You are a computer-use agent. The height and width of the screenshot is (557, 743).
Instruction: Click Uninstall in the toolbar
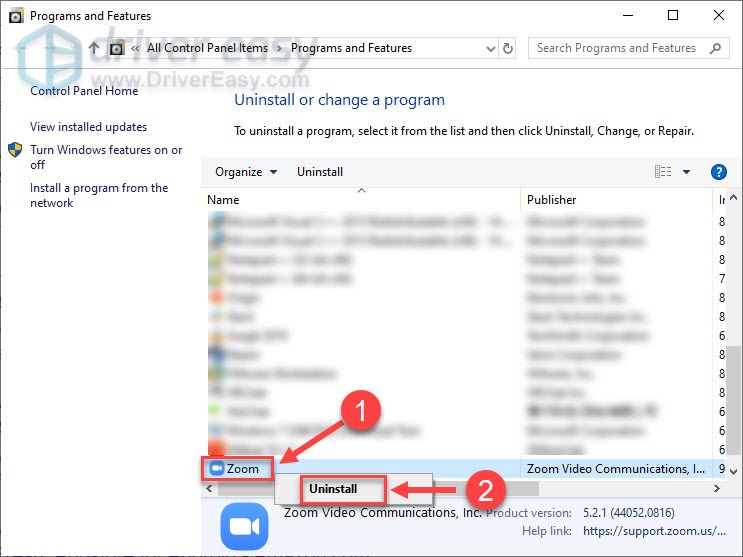(320, 172)
